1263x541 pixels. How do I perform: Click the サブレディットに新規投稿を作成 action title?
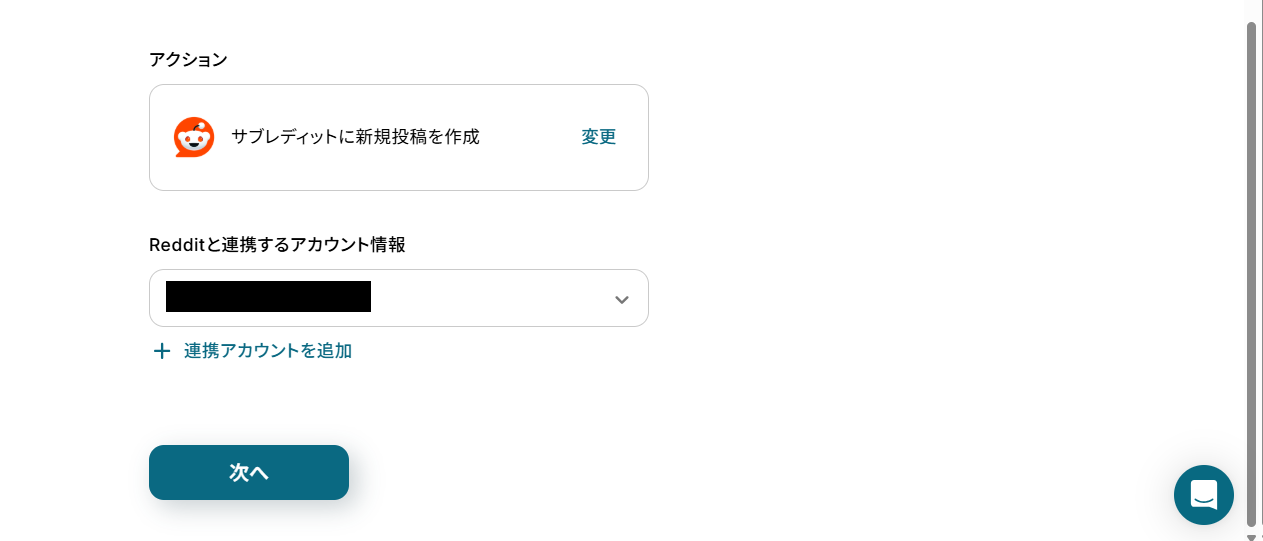pos(355,137)
